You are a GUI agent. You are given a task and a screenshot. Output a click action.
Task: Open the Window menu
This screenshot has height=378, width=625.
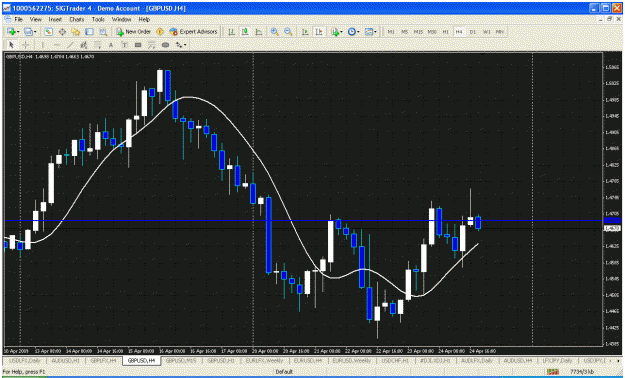[x=121, y=19]
